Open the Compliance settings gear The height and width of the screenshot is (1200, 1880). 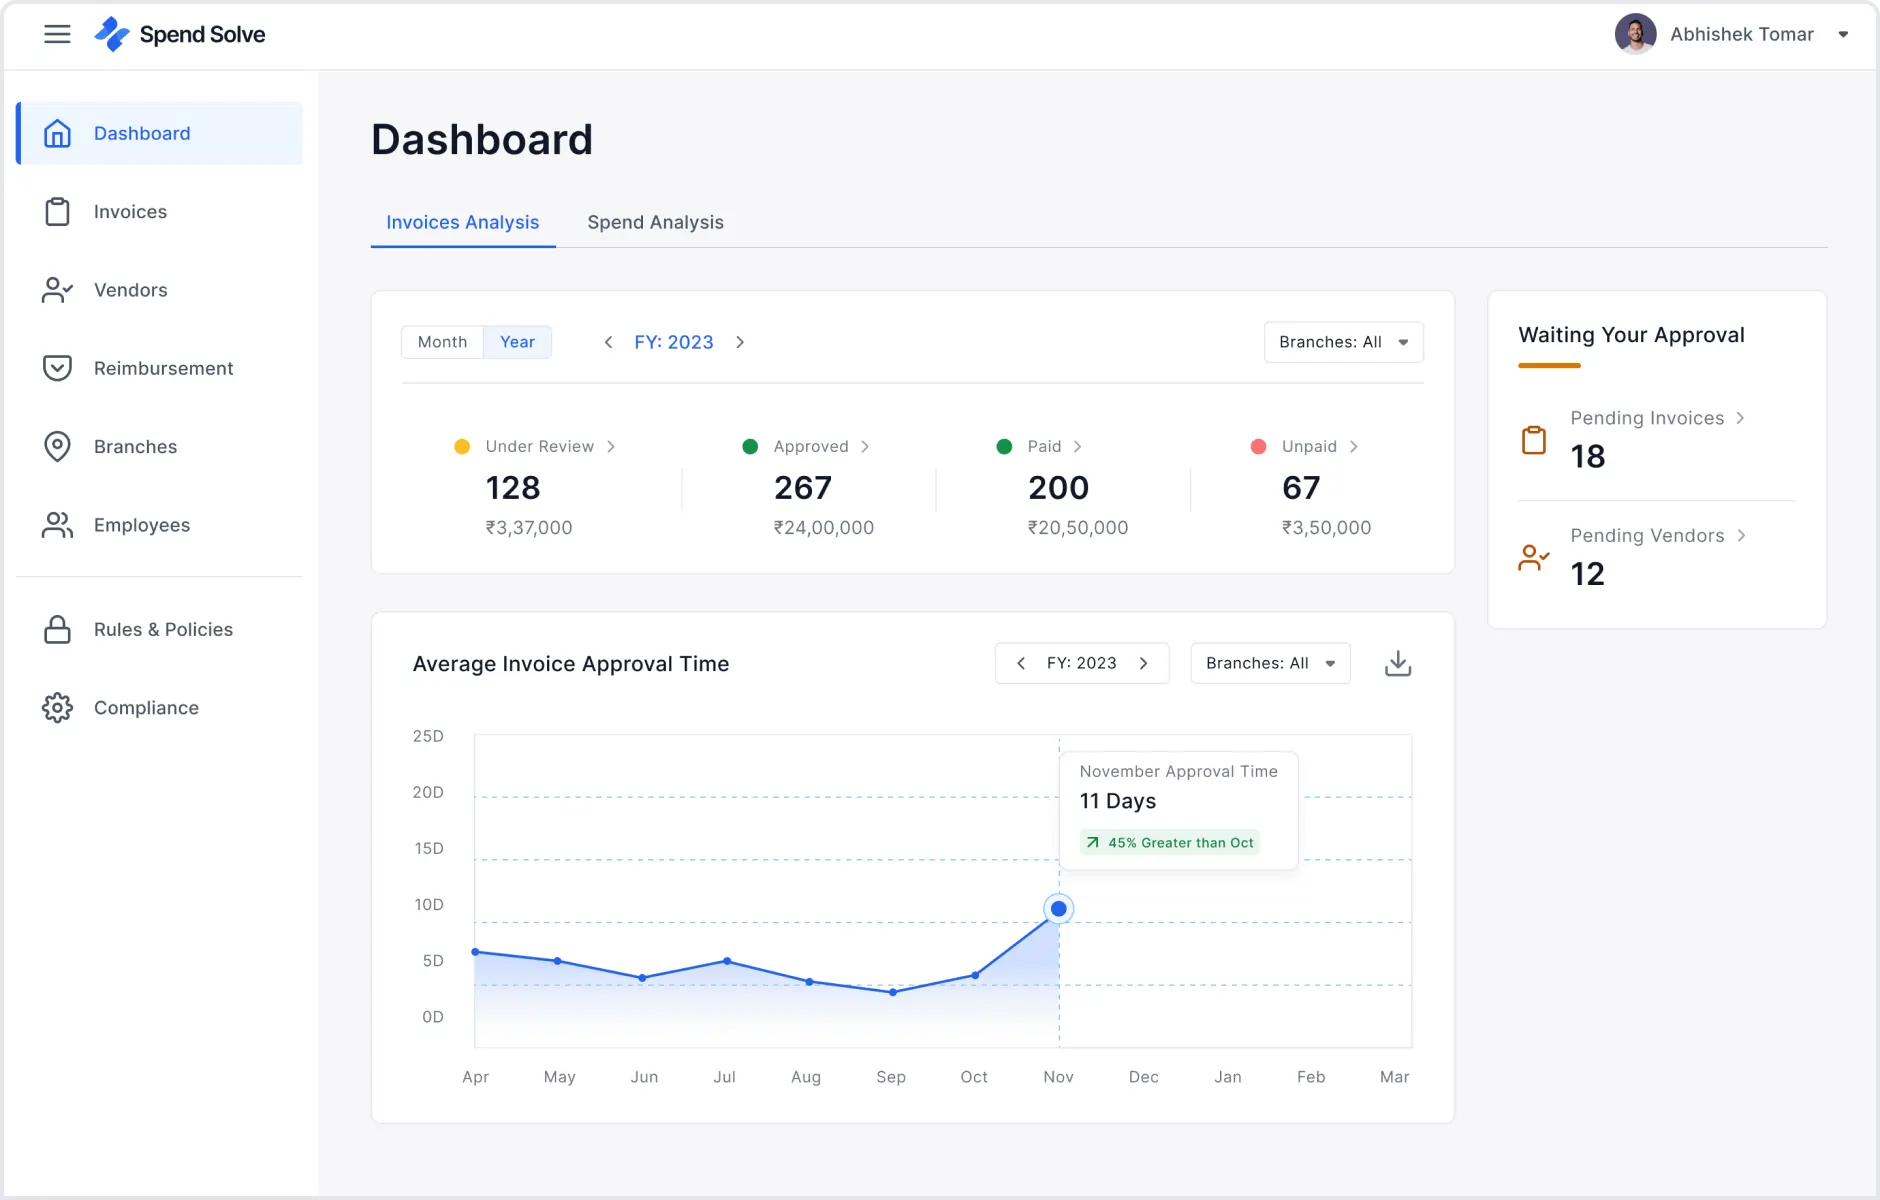pos(57,707)
